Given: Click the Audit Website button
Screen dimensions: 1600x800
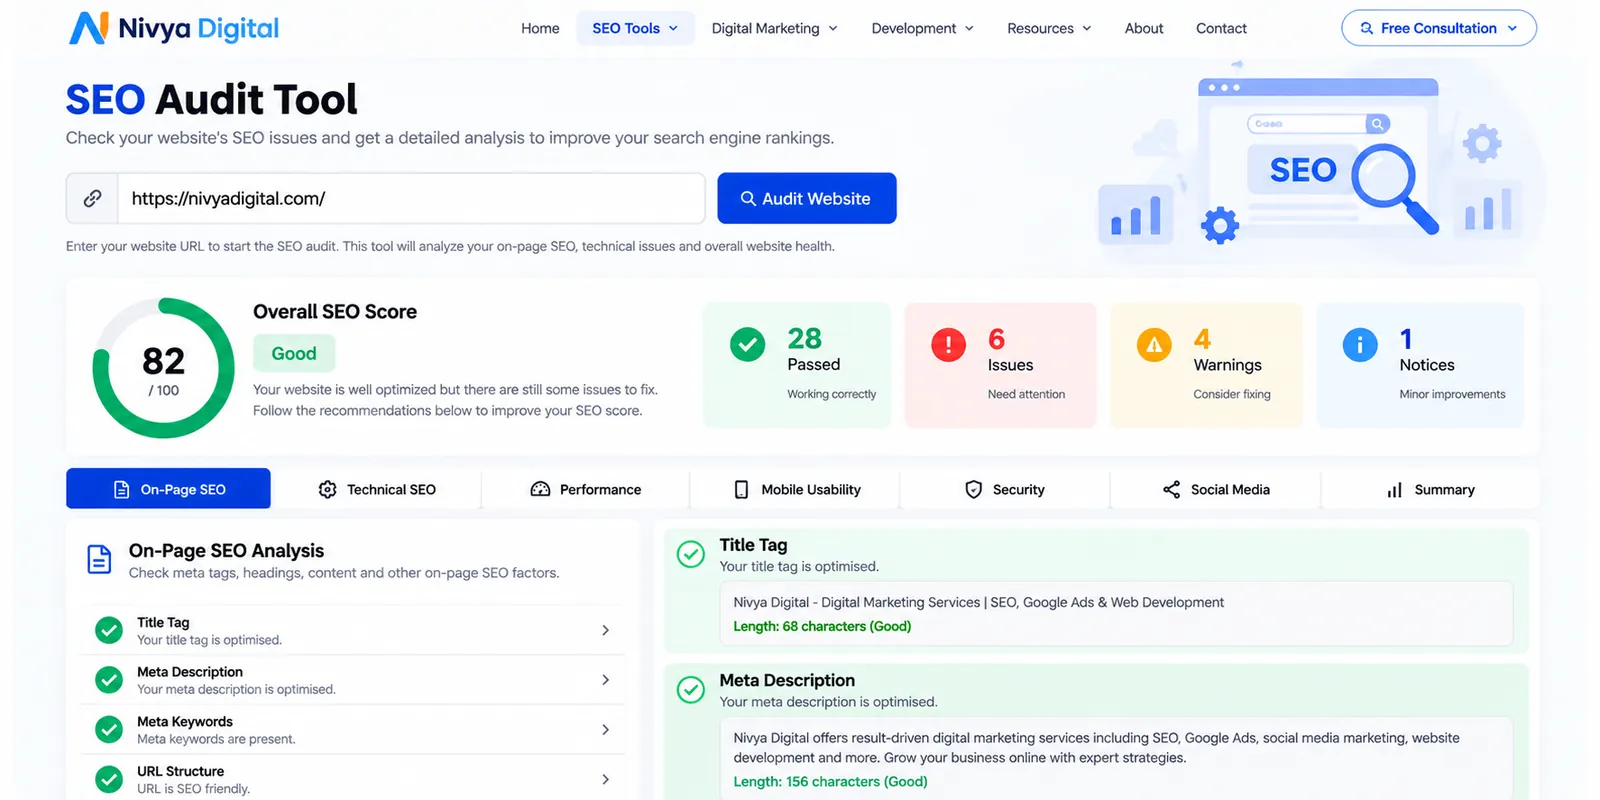Looking at the screenshot, I should coord(807,198).
